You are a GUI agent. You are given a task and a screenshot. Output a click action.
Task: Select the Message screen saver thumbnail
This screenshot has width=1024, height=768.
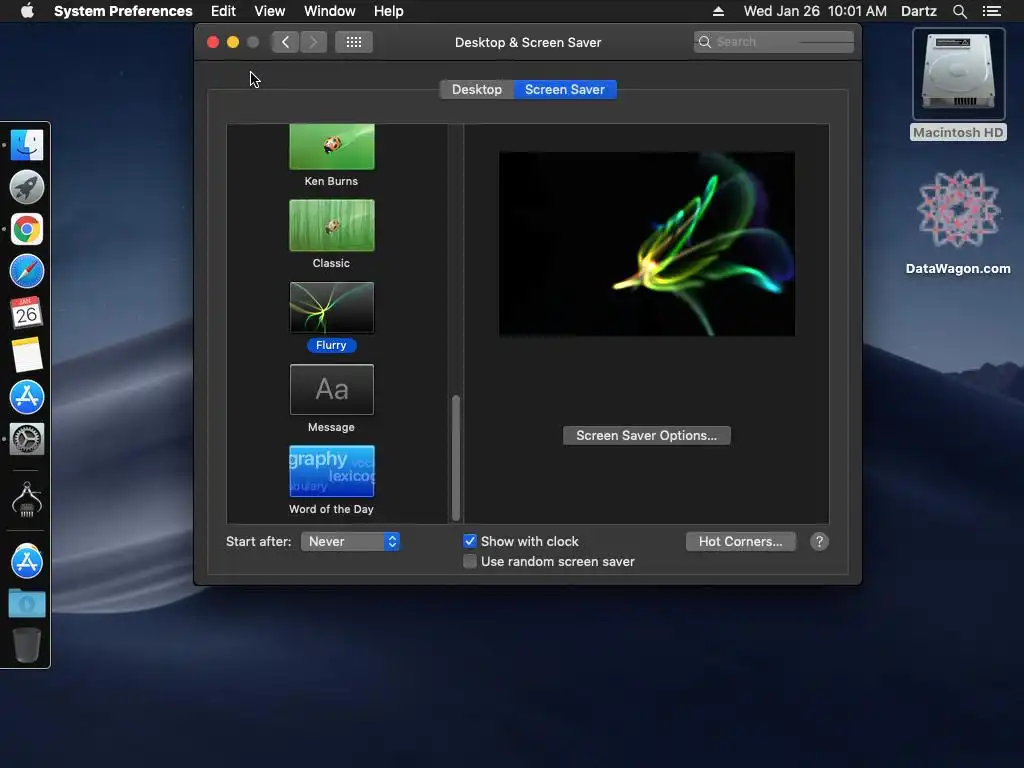click(332, 389)
